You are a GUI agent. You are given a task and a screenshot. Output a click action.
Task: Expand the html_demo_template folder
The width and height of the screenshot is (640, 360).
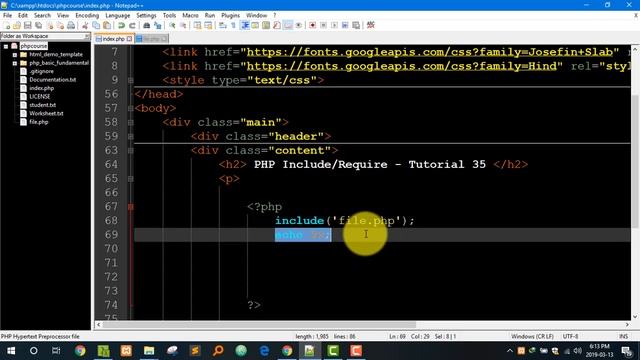pos(15,55)
